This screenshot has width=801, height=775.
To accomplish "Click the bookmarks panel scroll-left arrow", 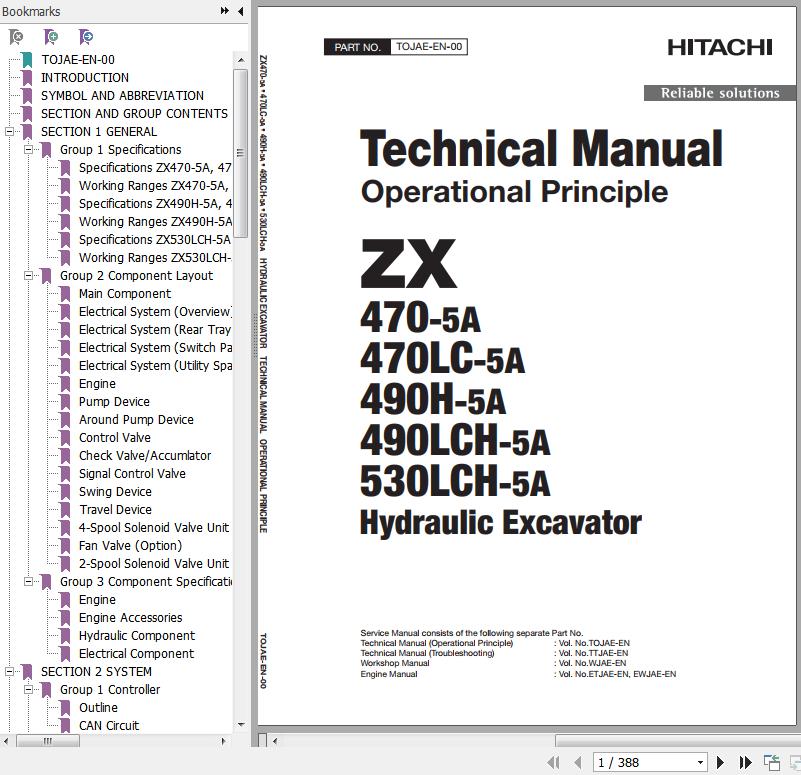I will (6, 741).
